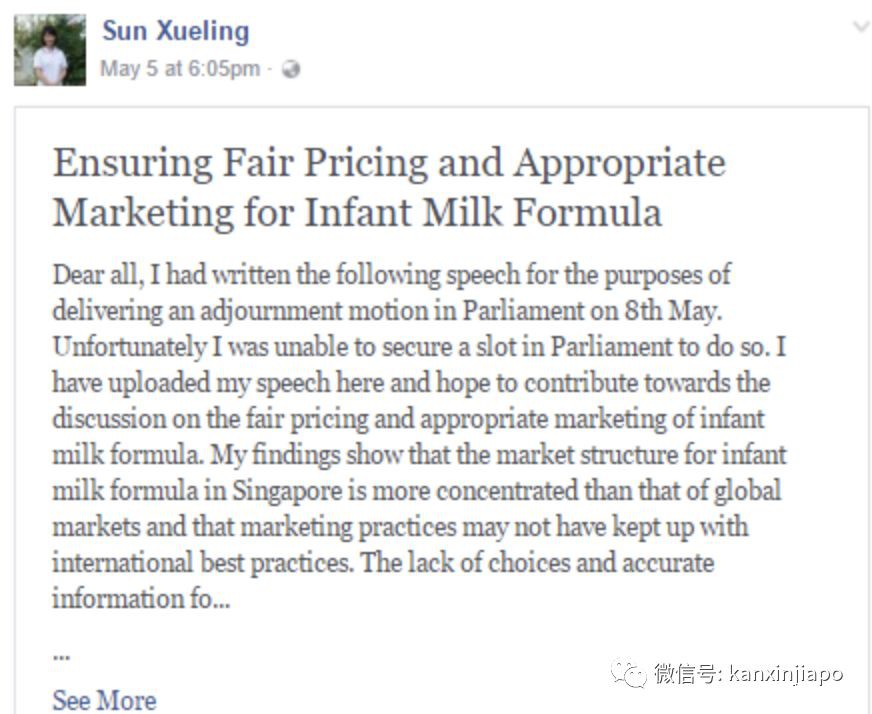Click the WeChat logo in the watermark

tap(630, 674)
